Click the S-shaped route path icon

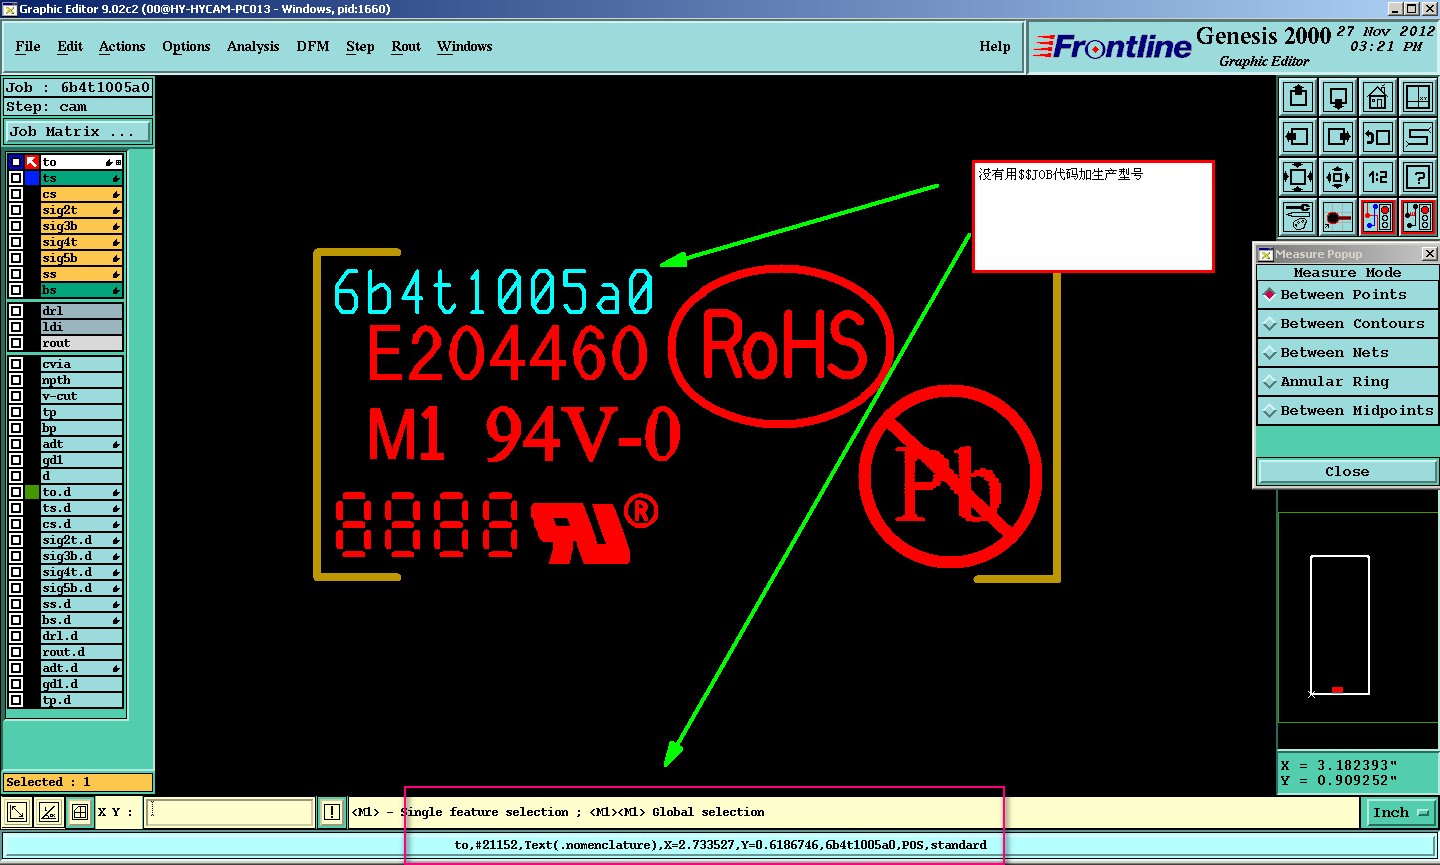coord(1418,137)
